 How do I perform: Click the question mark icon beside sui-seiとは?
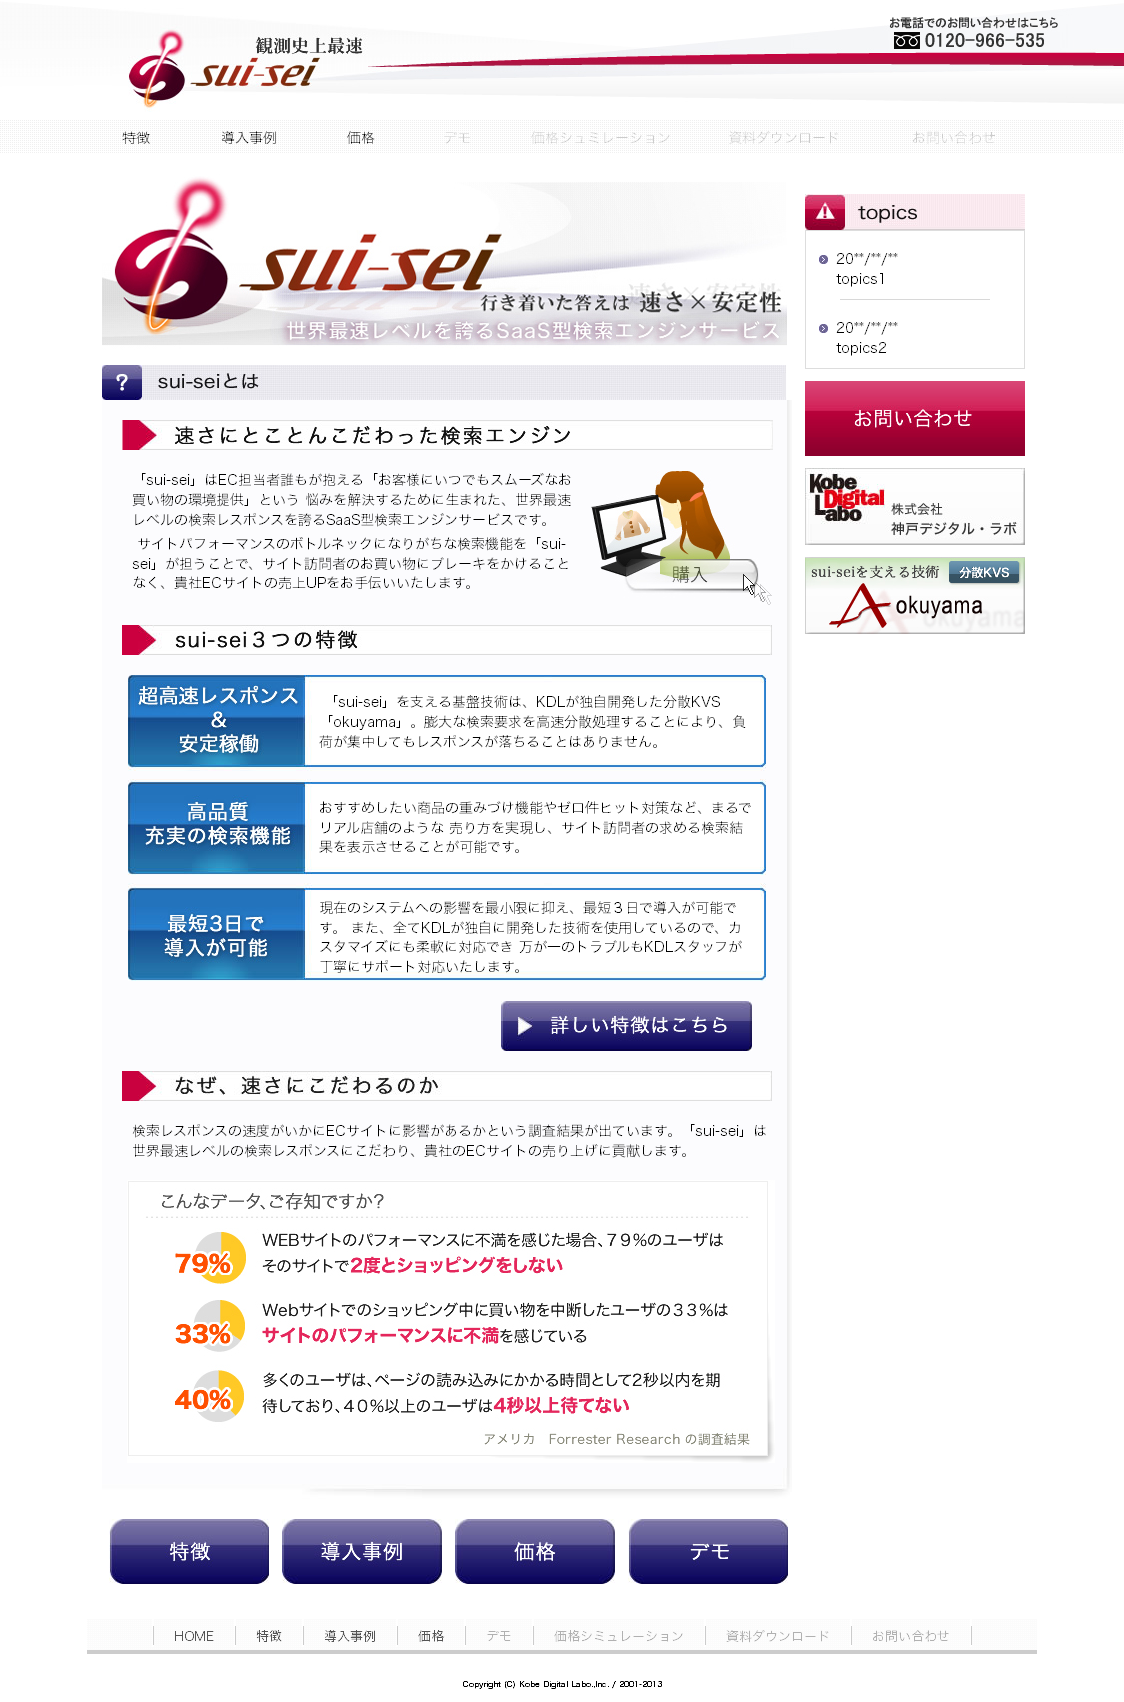point(122,382)
